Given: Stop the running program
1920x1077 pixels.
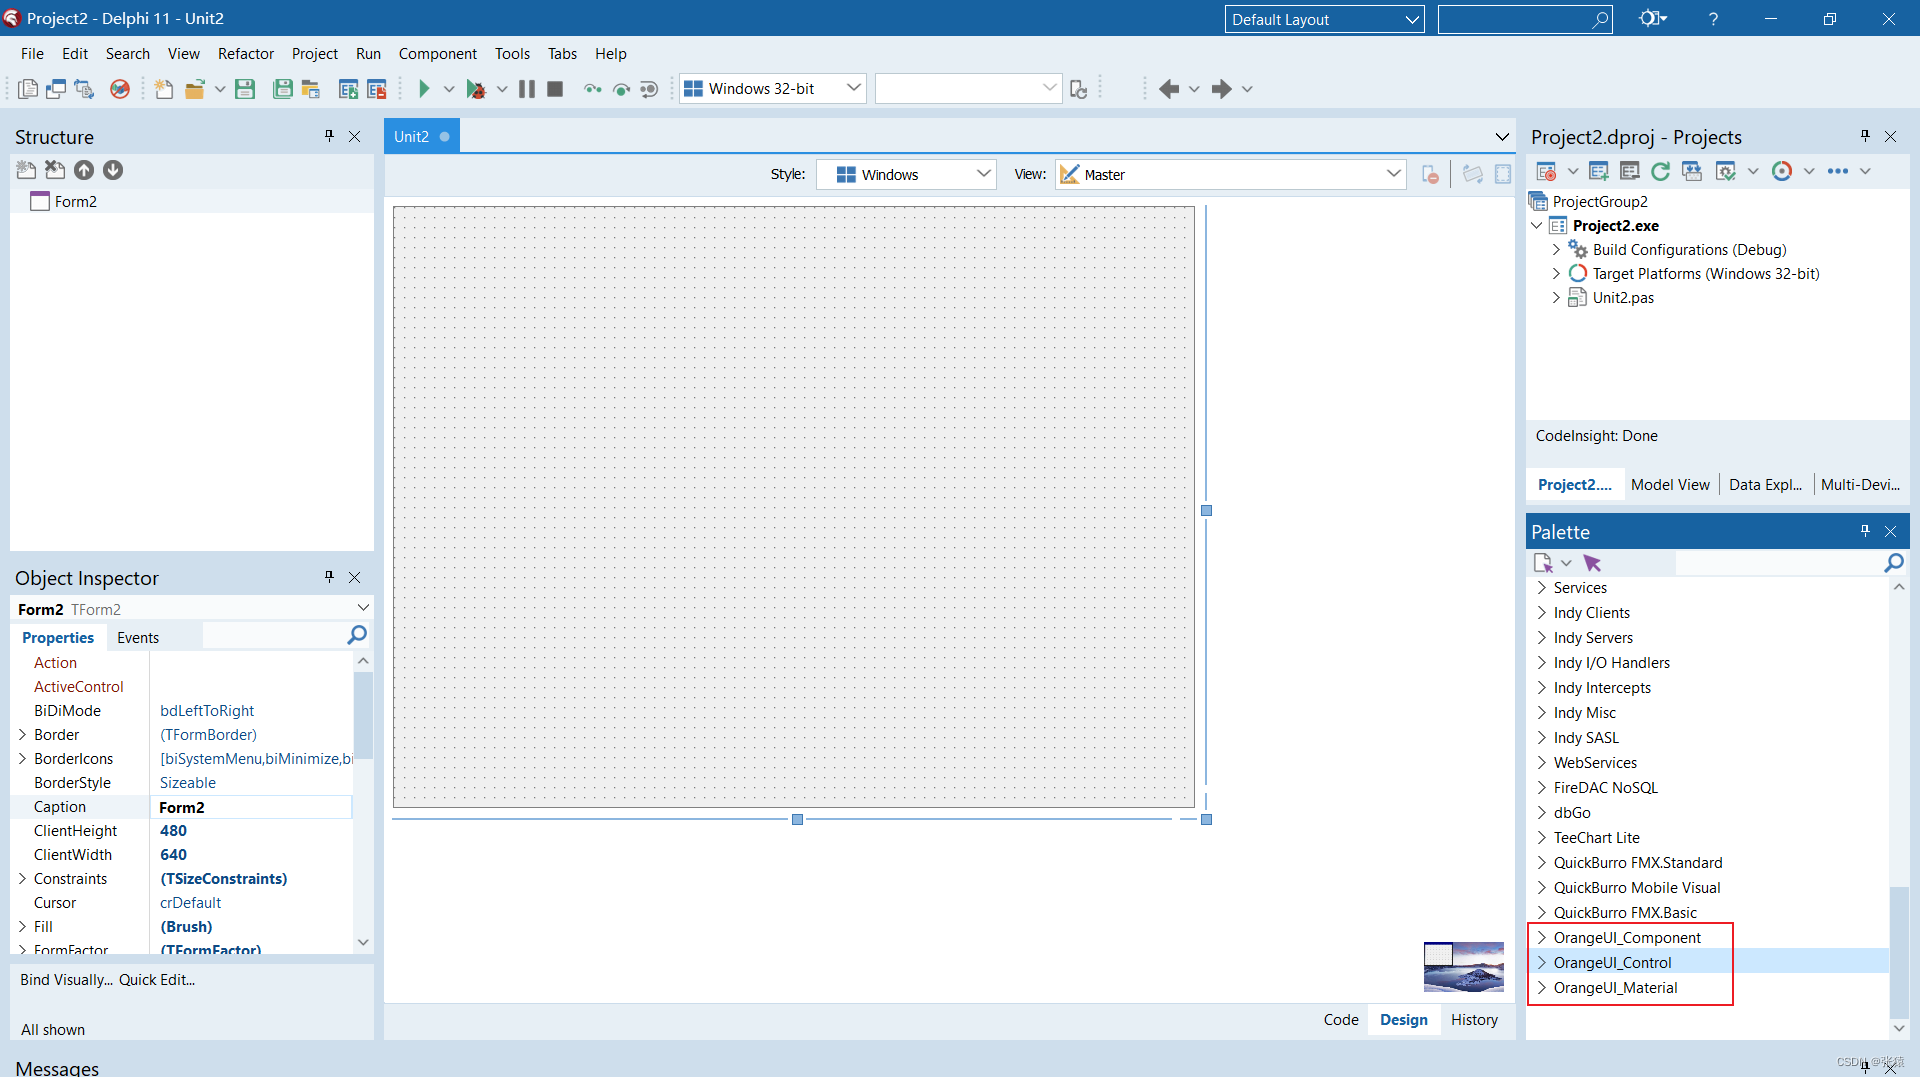Looking at the screenshot, I should click(555, 88).
